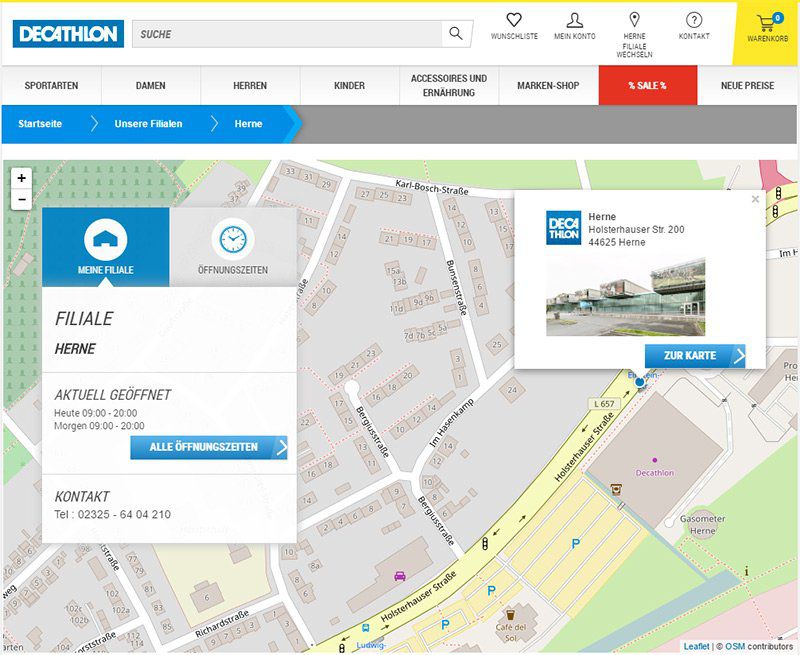
Task: Click the L 657 road sign label
Action: click(x=604, y=404)
